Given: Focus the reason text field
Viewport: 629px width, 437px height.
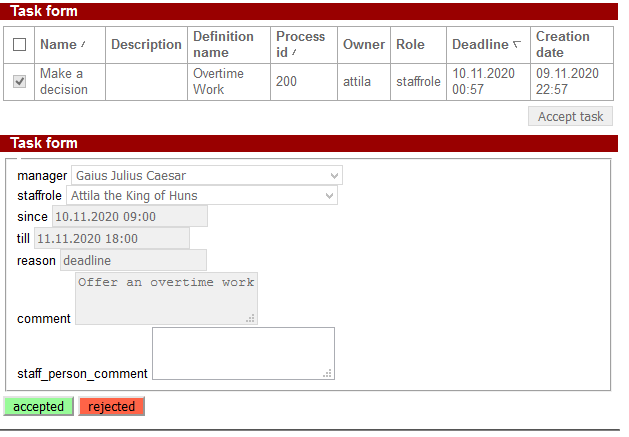Looking at the screenshot, I should pos(132,261).
